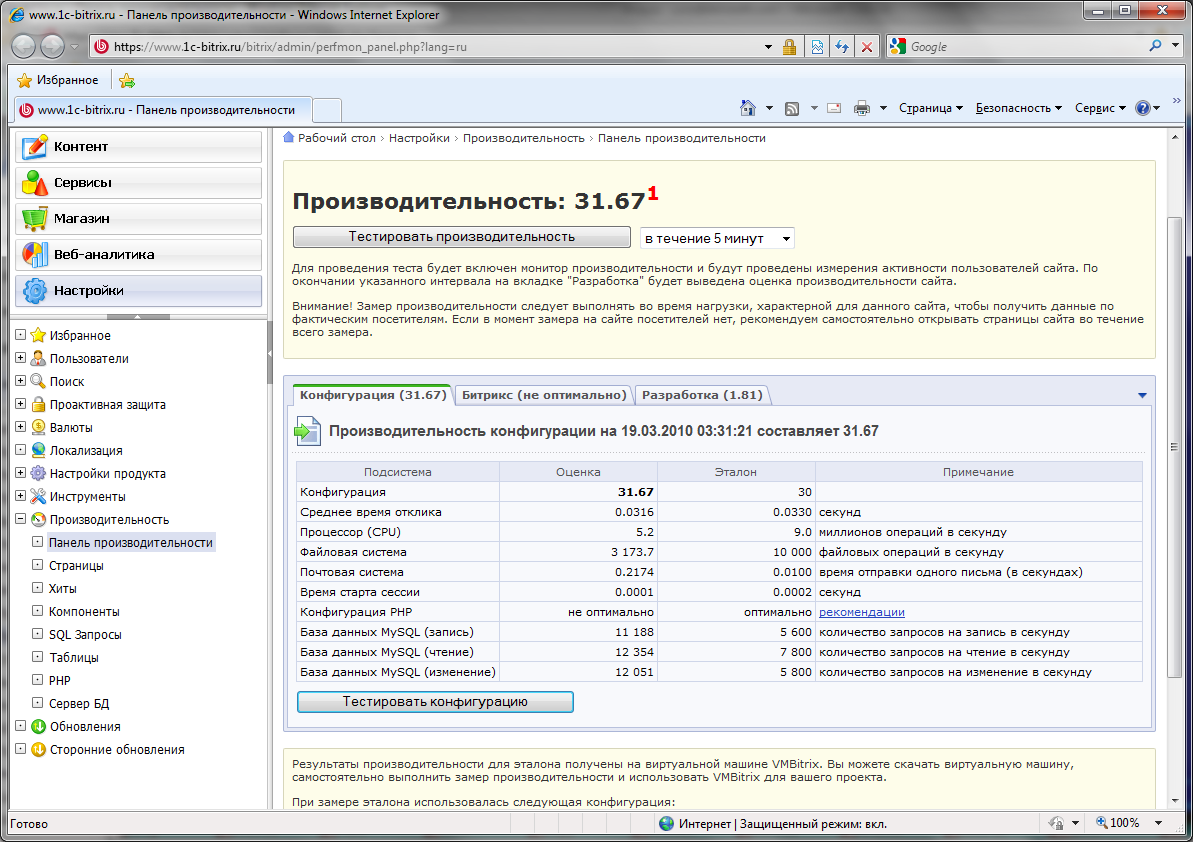Viewport: 1193px width, 842px height.
Task: Open the Безопасность menu
Action: pyautogui.click(x=1019, y=108)
